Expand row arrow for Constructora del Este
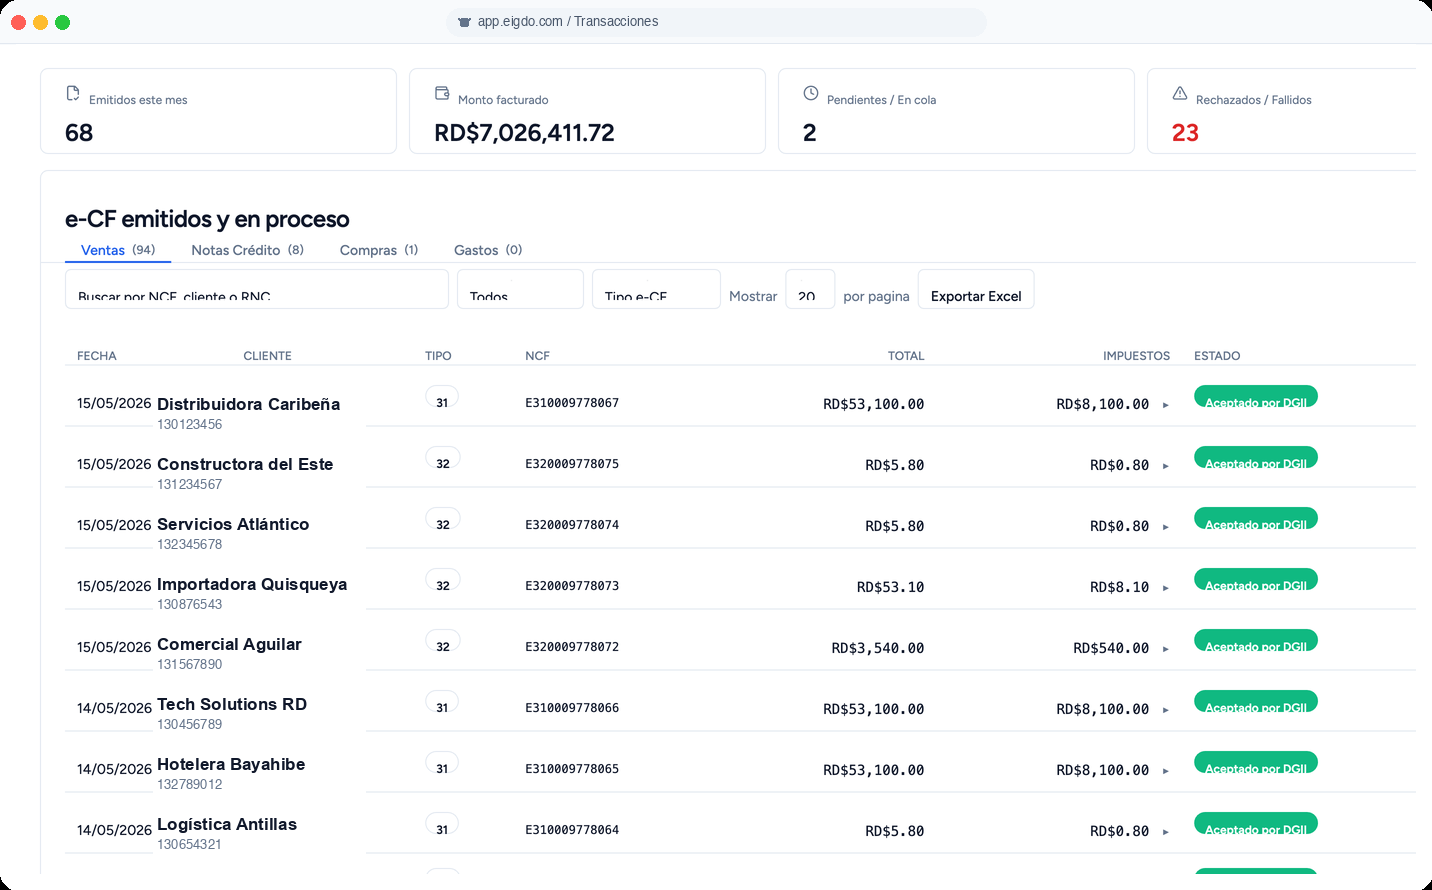The width and height of the screenshot is (1432, 890). pos(1166,466)
